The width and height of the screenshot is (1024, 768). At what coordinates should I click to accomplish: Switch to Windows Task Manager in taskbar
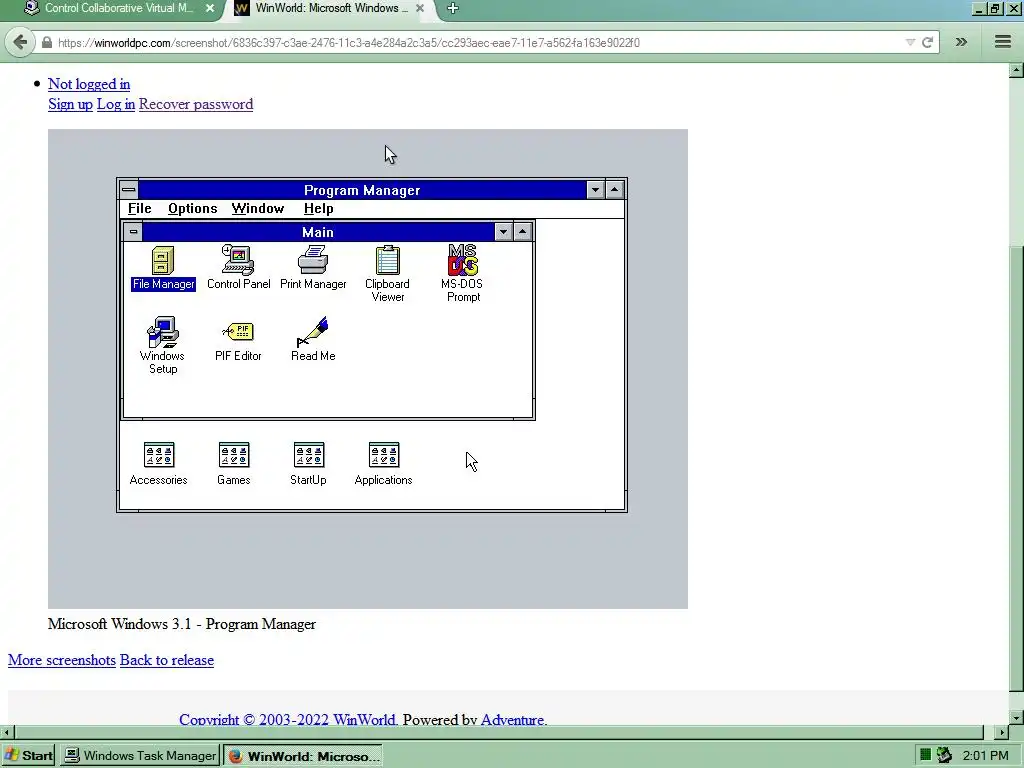coord(140,756)
